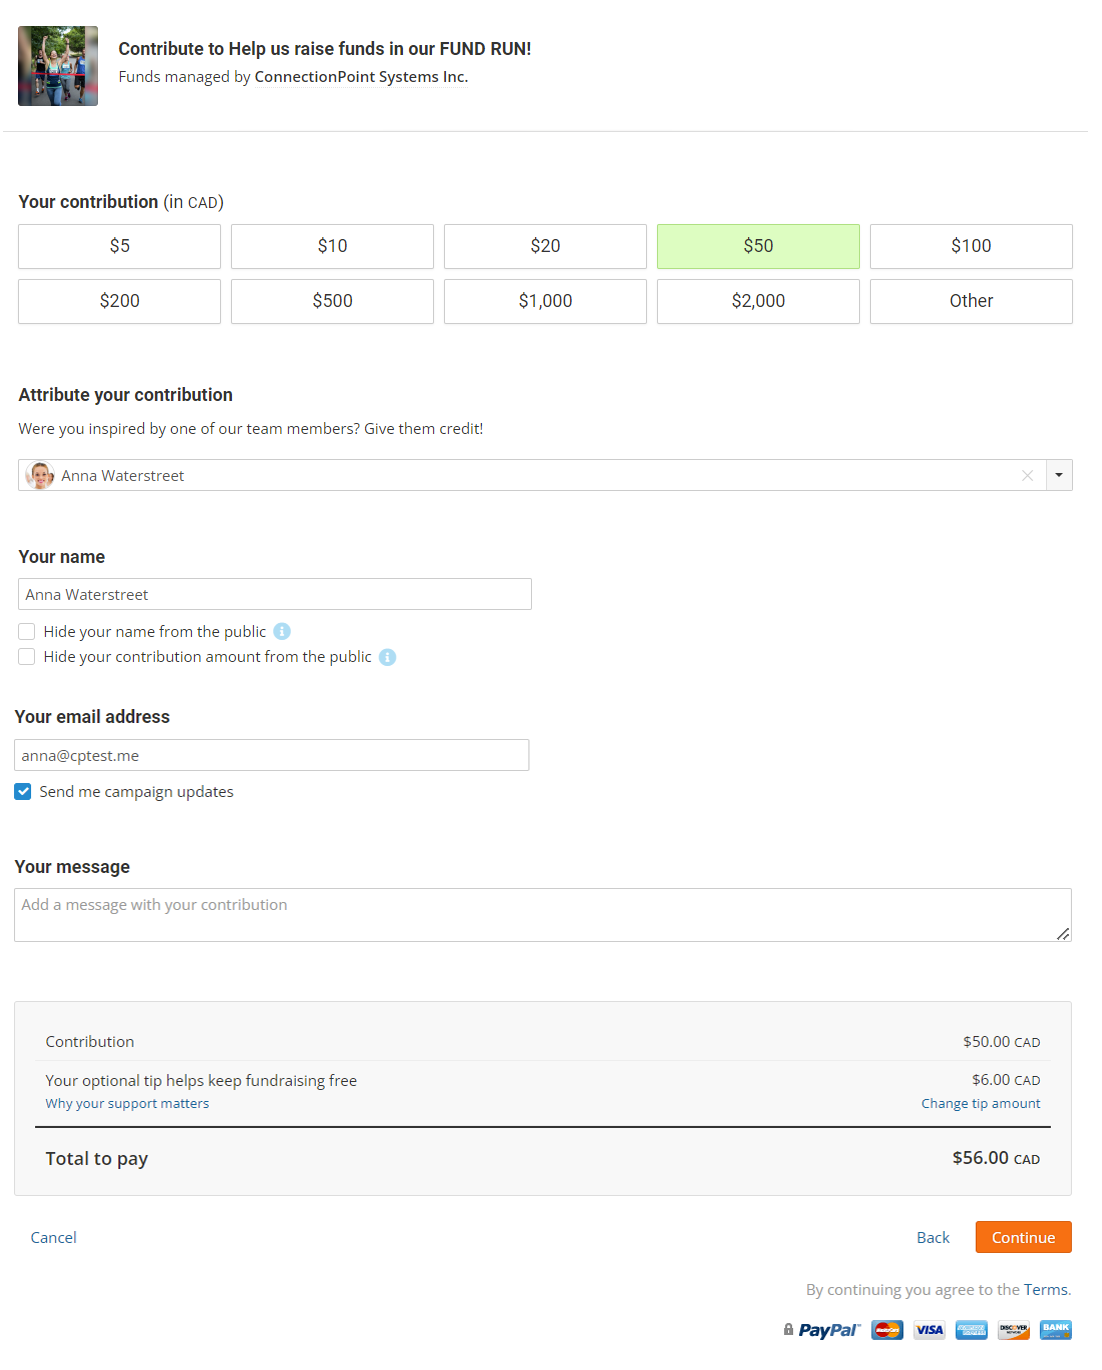
Task: Open the team member attribution dropdown arrow
Action: click(1059, 475)
